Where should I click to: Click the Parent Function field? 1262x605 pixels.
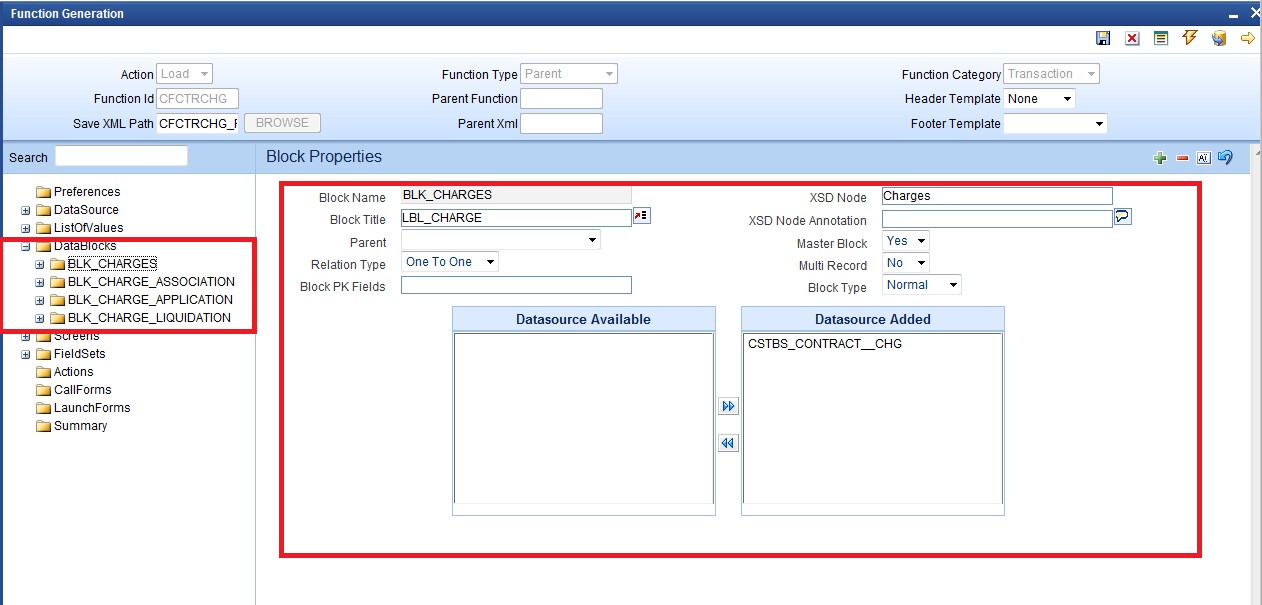pos(562,99)
